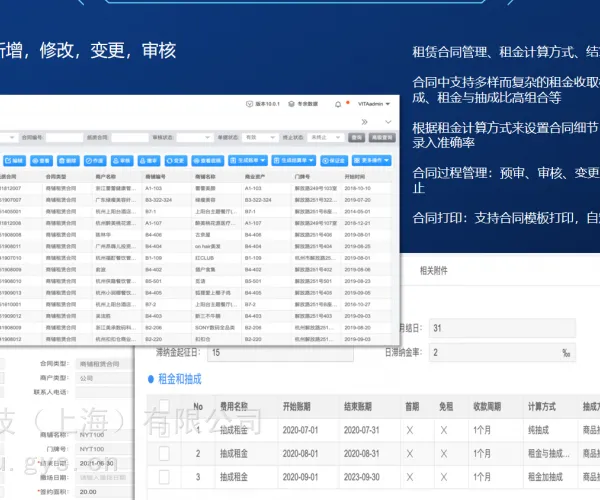Click 计算方式 cell 纯抽成
The width and height of the screenshot is (600, 500).
click(538, 430)
